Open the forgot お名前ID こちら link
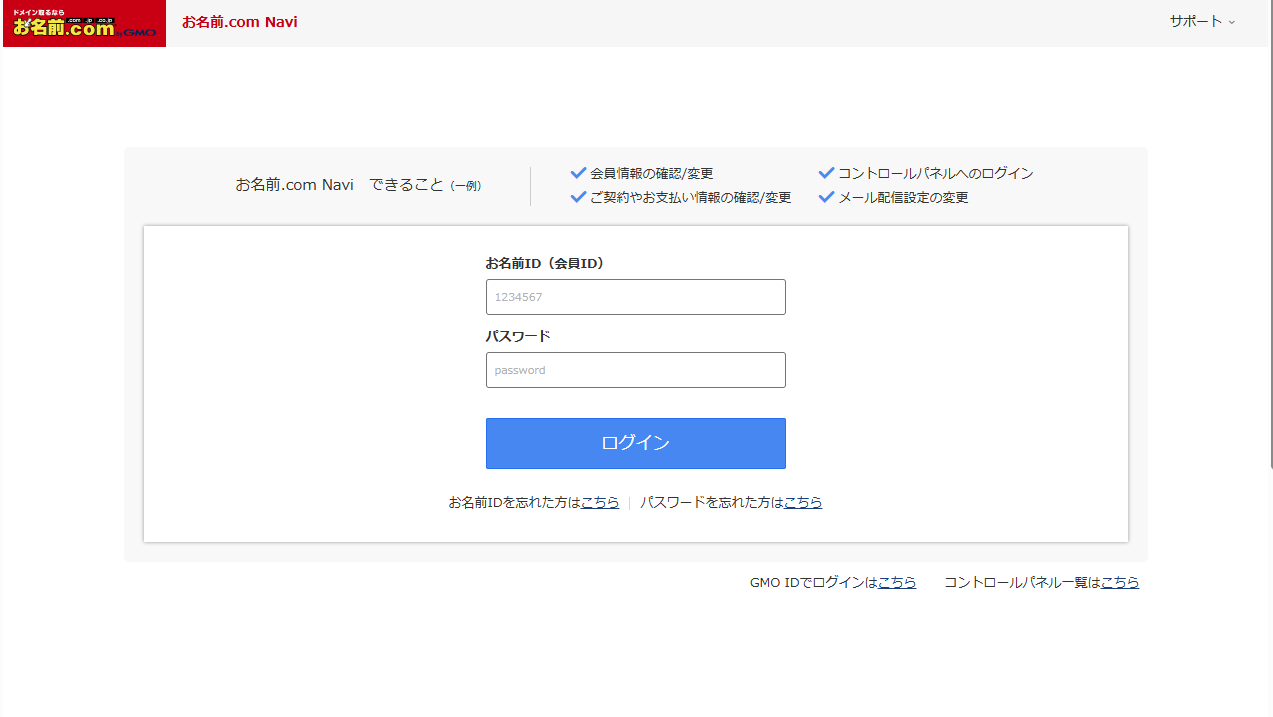Viewport: 1273px width, 717px height. coord(600,503)
